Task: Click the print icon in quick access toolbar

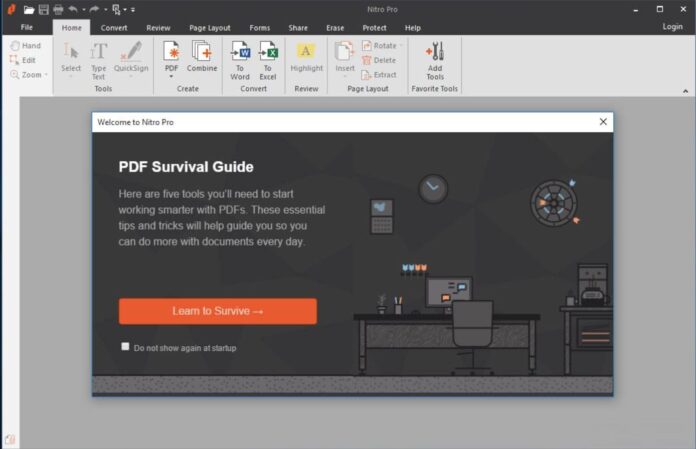Action: tap(57, 9)
